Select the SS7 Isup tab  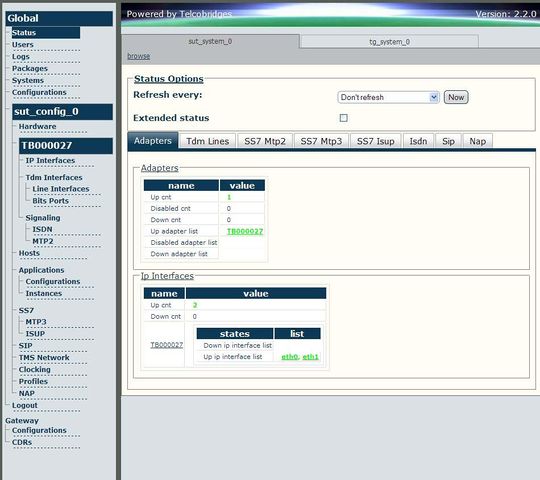(375, 141)
